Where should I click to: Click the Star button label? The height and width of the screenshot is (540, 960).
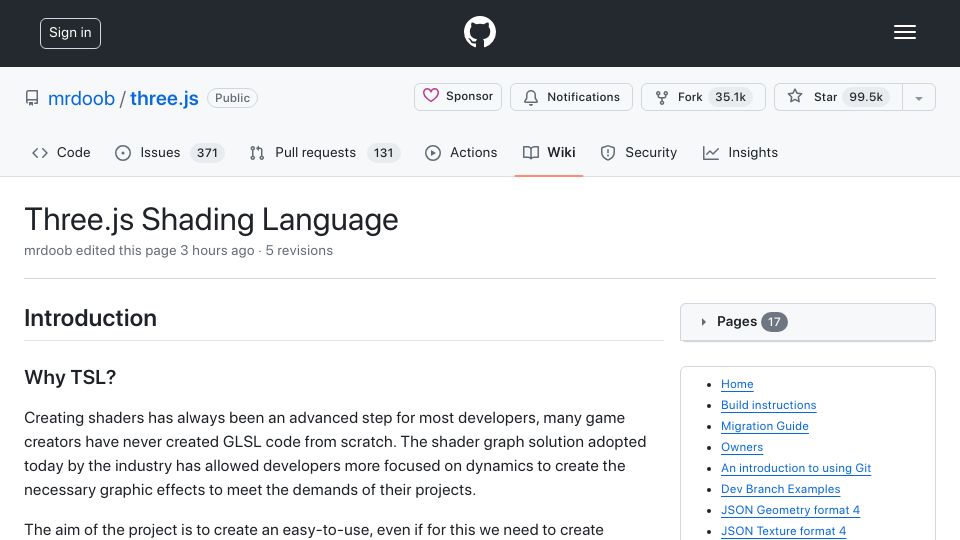pos(825,97)
